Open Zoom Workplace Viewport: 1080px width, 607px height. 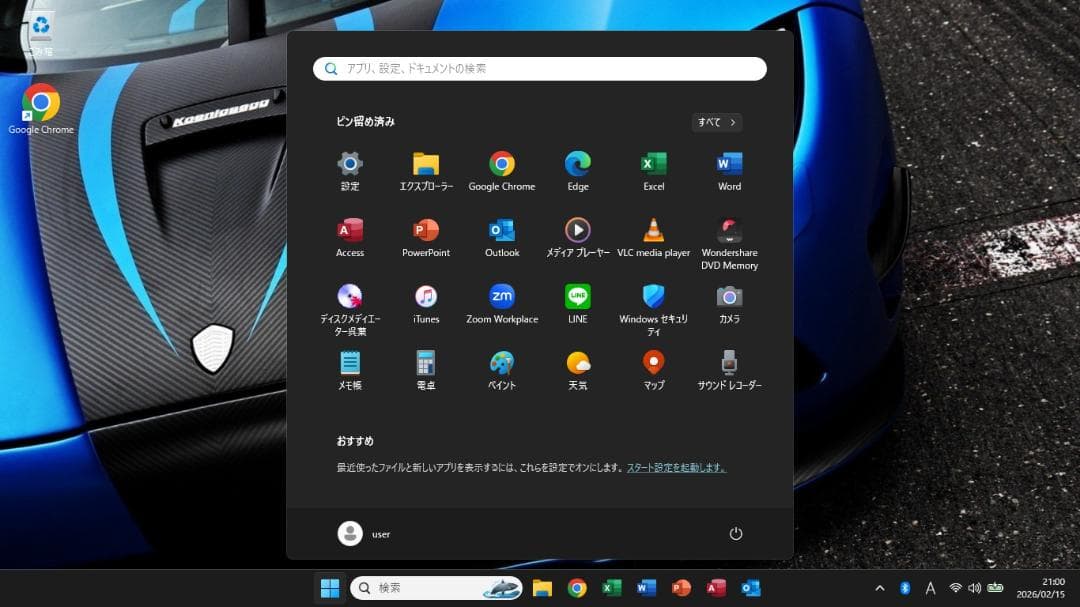click(x=501, y=304)
